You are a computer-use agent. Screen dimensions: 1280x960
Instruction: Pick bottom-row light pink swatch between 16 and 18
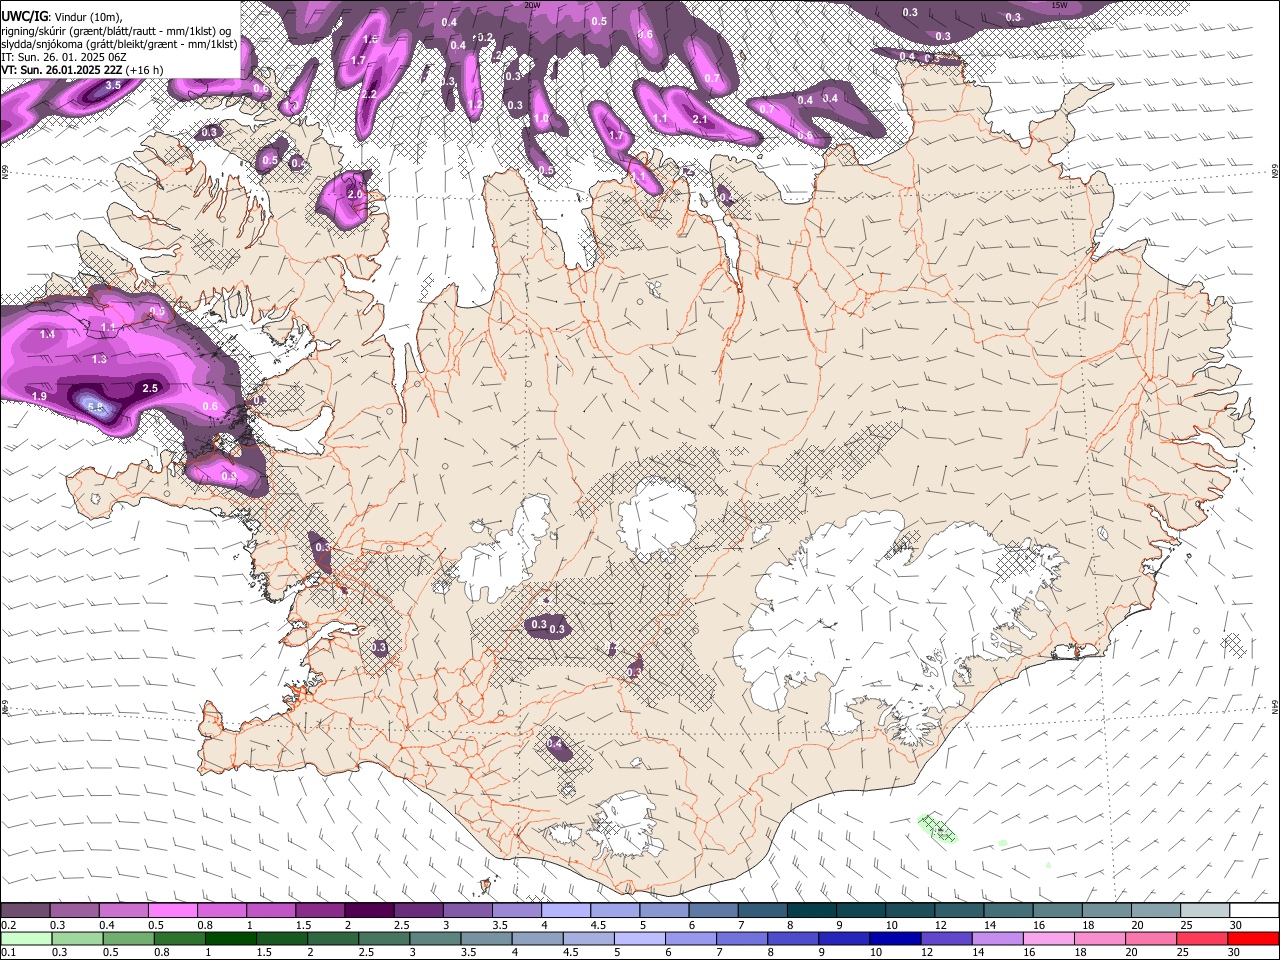pyautogui.click(x=1048, y=938)
